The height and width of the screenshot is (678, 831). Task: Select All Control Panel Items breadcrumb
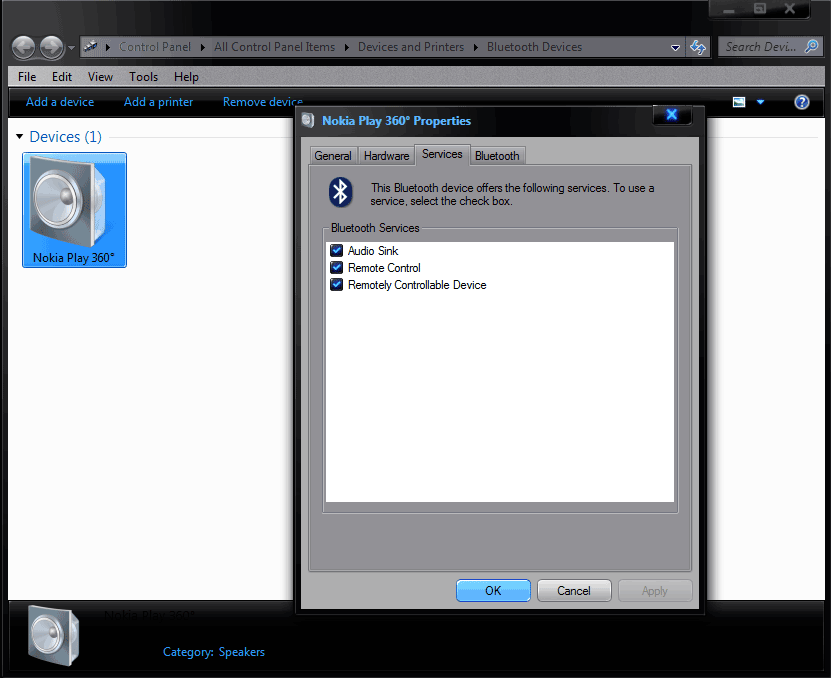click(x=275, y=47)
